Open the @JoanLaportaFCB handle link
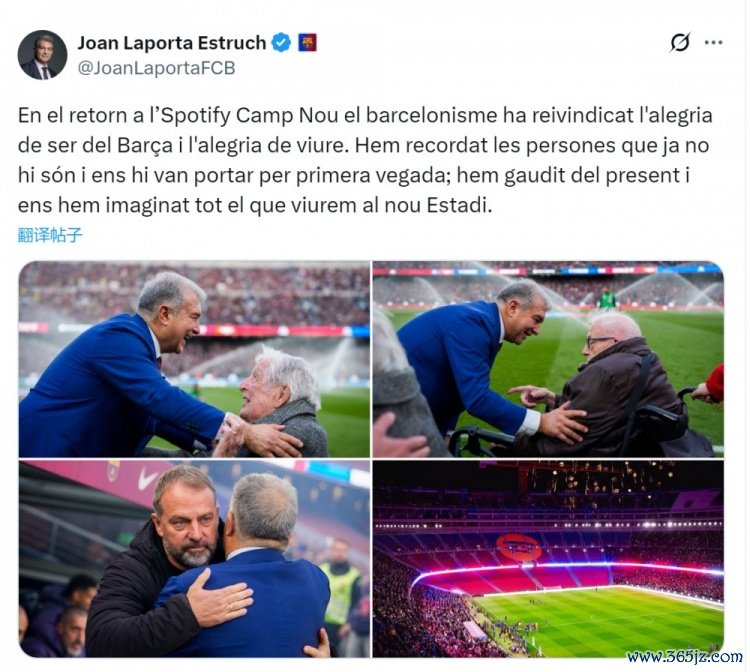Image resolution: width=750 pixels, height=672 pixels. pyautogui.click(x=156, y=68)
